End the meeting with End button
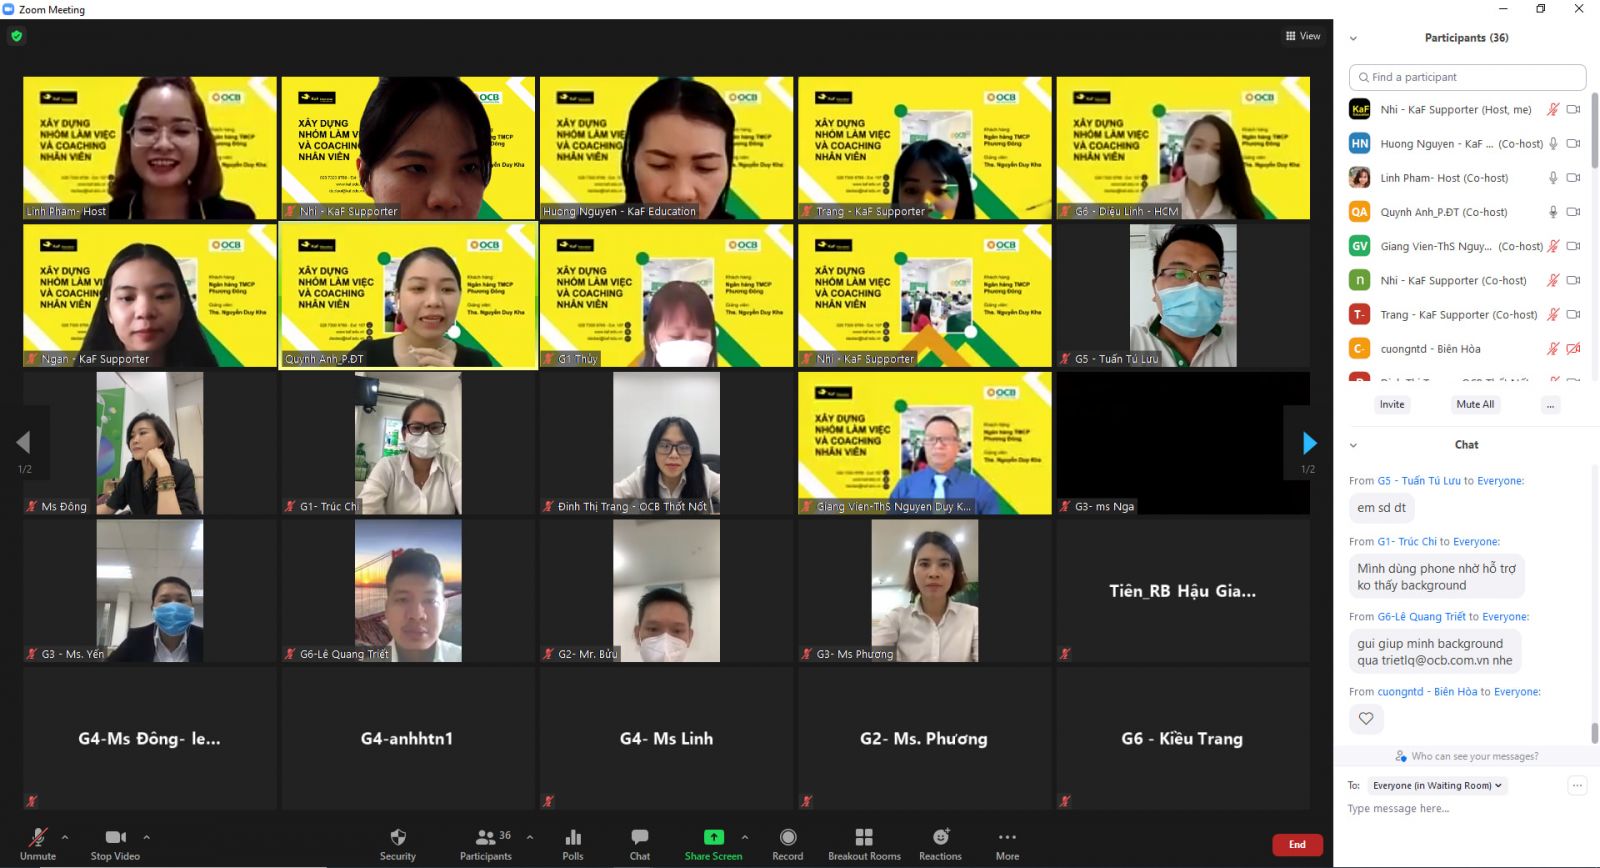1600x868 pixels. (1297, 845)
